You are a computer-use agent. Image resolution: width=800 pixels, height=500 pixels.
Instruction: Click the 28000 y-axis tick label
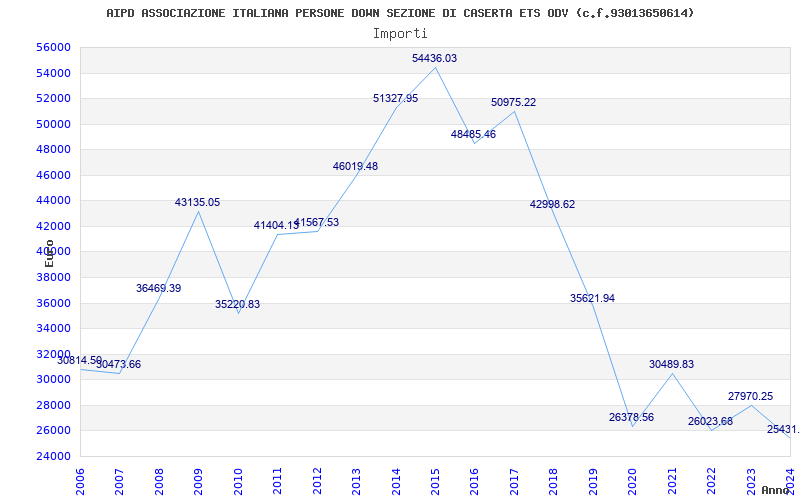[53, 405]
